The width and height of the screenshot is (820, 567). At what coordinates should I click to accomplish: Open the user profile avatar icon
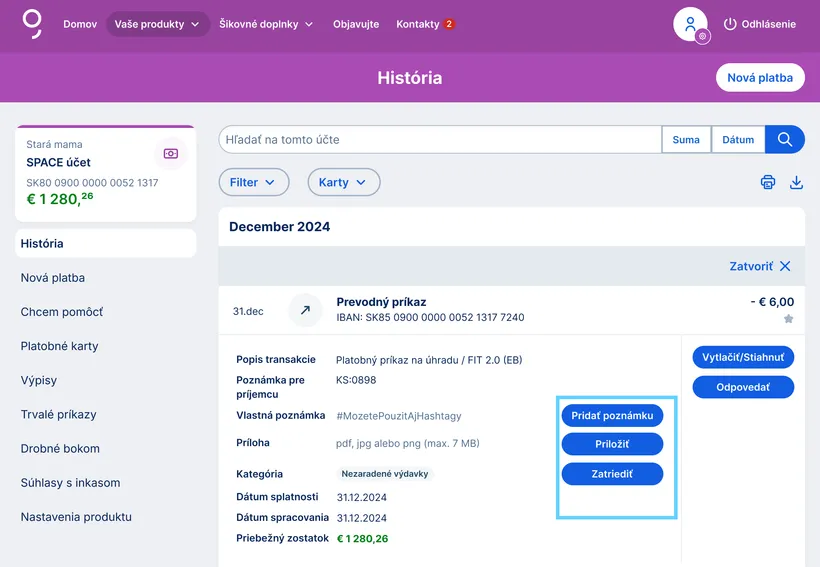coord(691,24)
